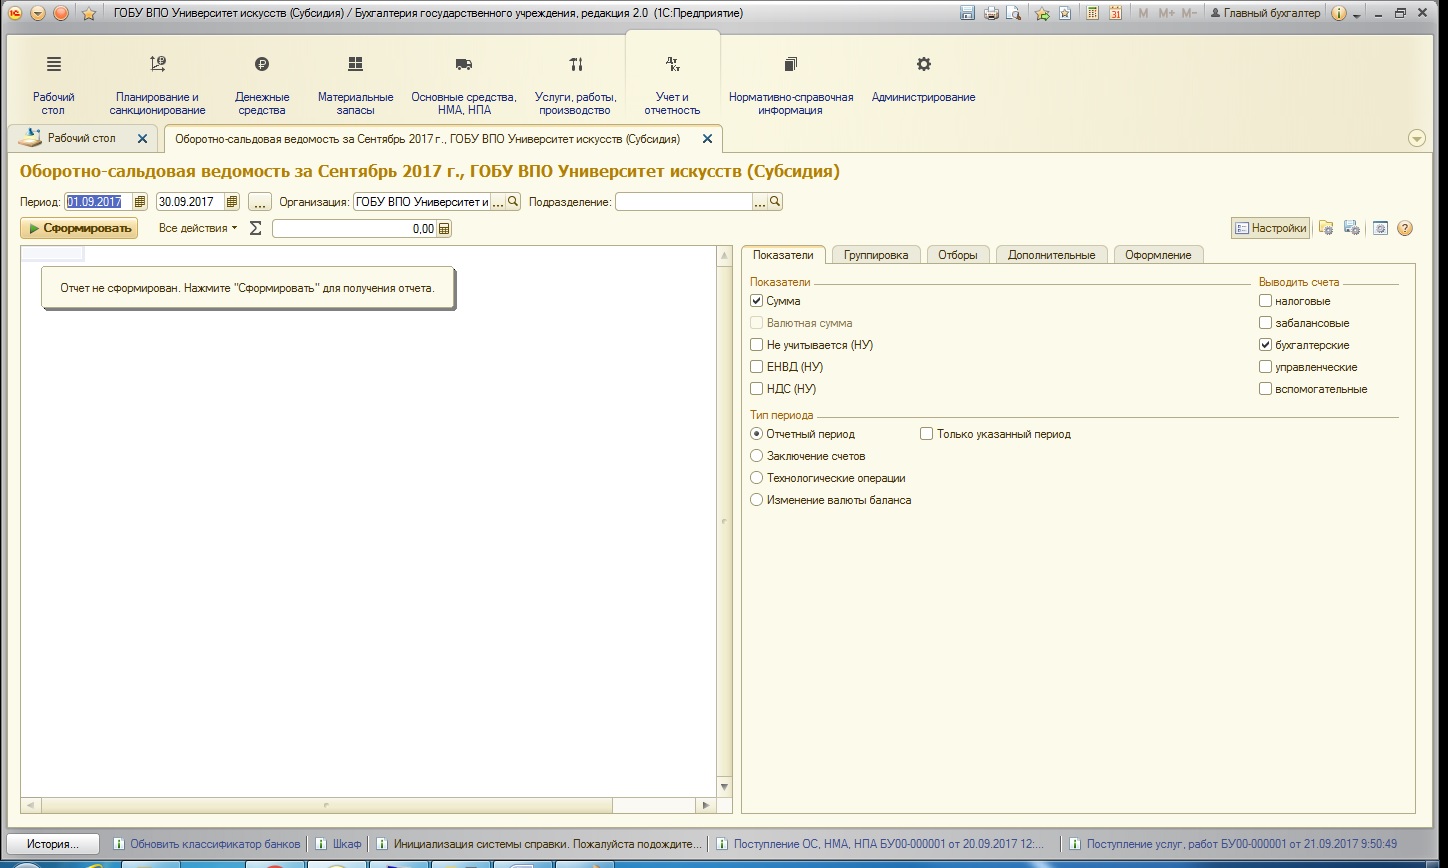Open calendar picker for end date 30.09.2017
Image resolution: width=1448 pixels, height=868 pixels.
click(232, 201)
